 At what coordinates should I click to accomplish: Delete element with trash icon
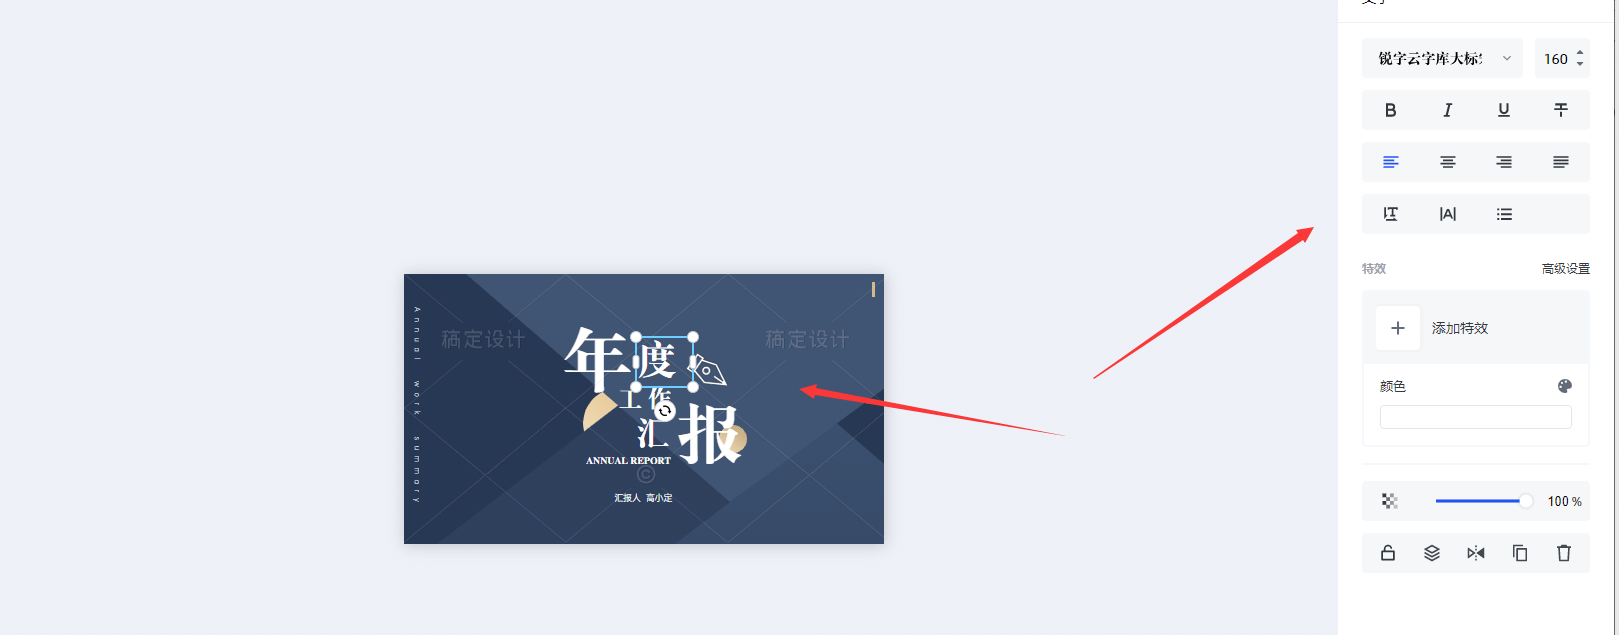(1564, 553)
